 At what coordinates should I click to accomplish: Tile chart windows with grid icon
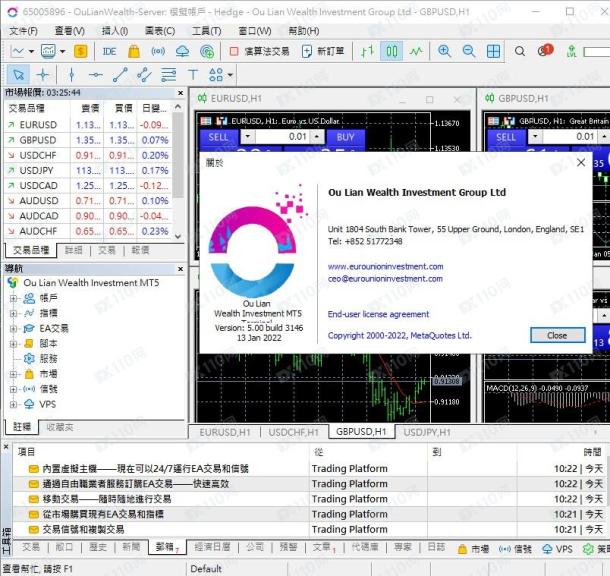pyautogui.click(x=493, y=51)
